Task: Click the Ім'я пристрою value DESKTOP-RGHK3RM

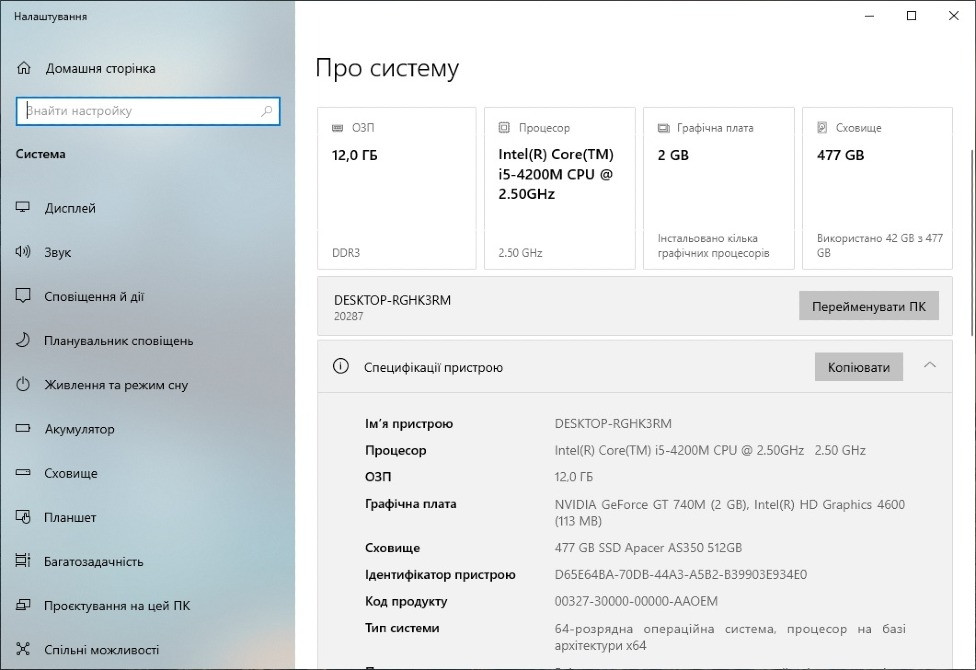Action: coord(613,423)
